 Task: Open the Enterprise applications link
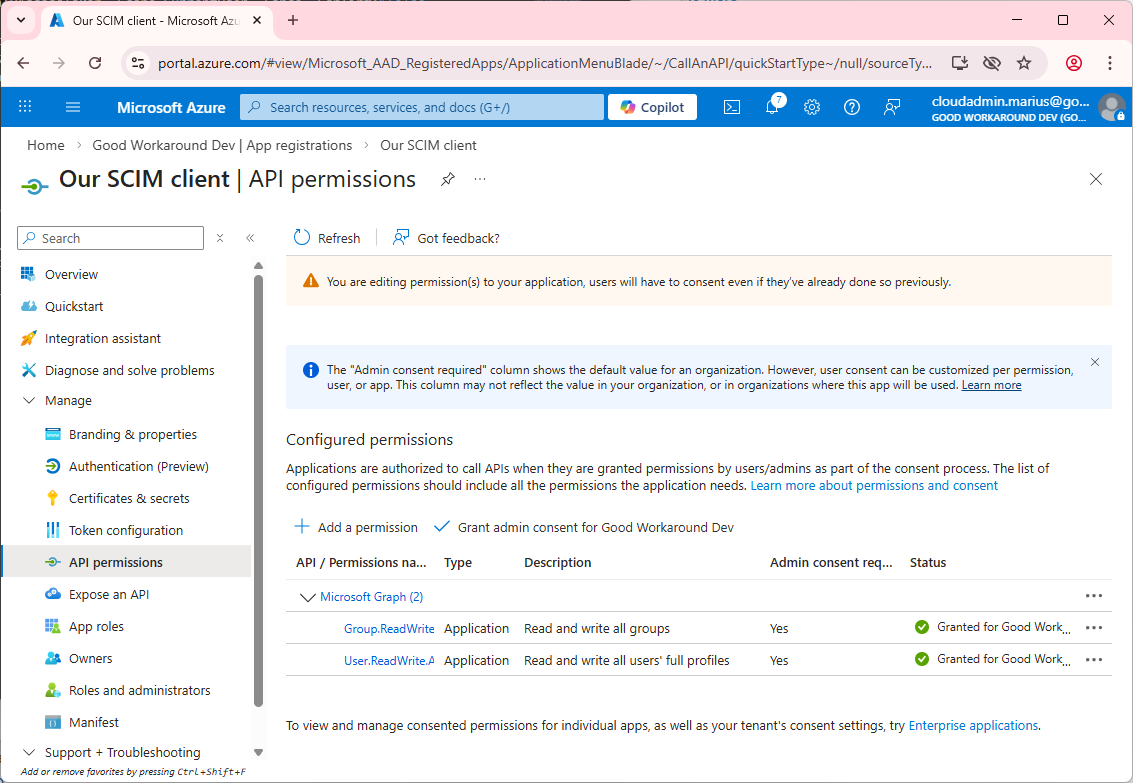pos(973,725)
